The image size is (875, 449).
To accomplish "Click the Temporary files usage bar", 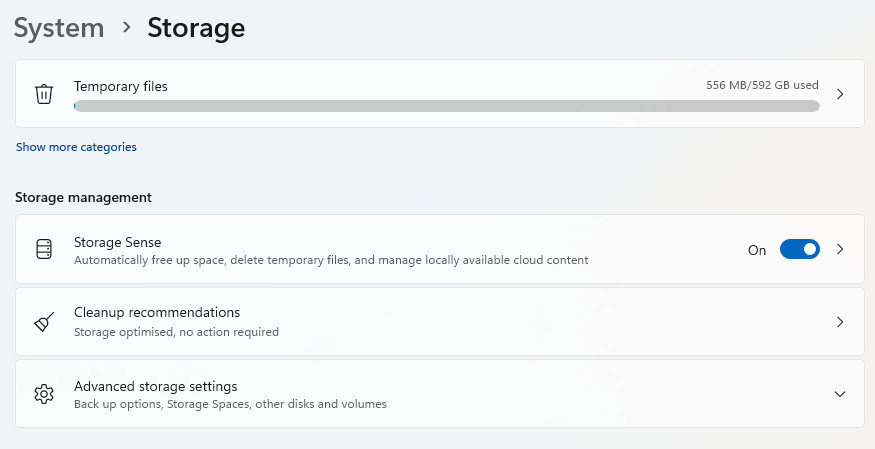I will point(446,106).
